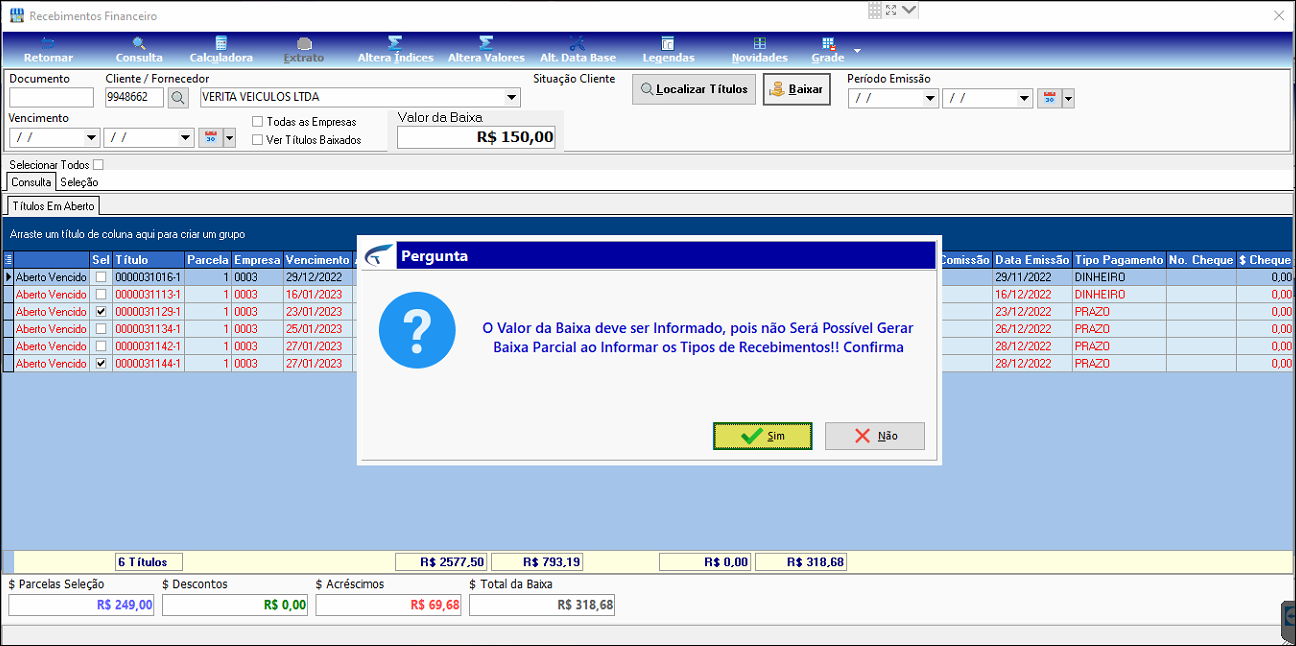
Task: Click the grid keypad icon at top center
Action: 875,10
